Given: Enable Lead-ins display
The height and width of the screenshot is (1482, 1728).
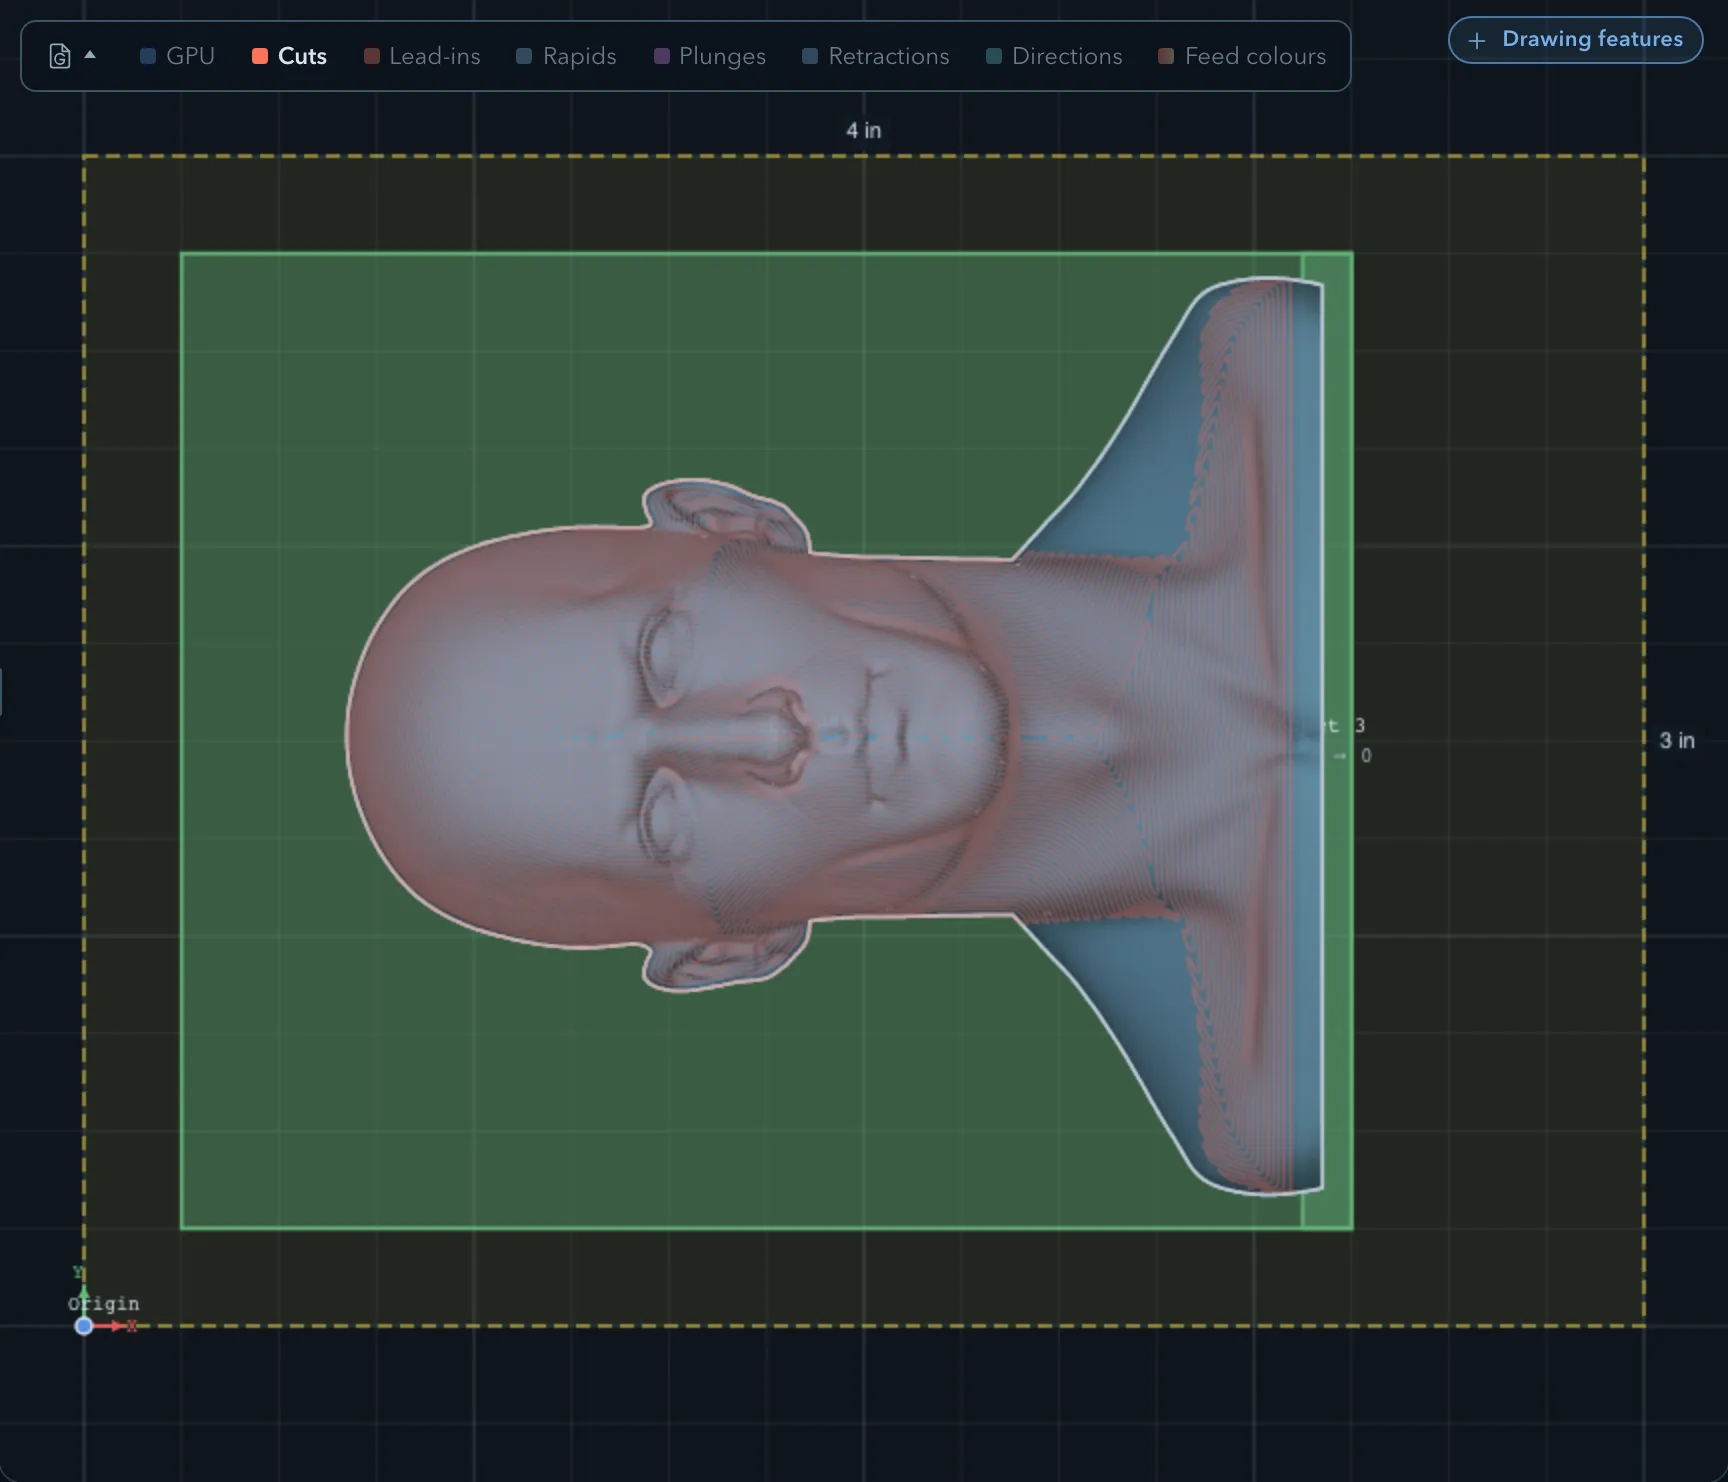Looking at the screenshot, I should coord(422,56).
